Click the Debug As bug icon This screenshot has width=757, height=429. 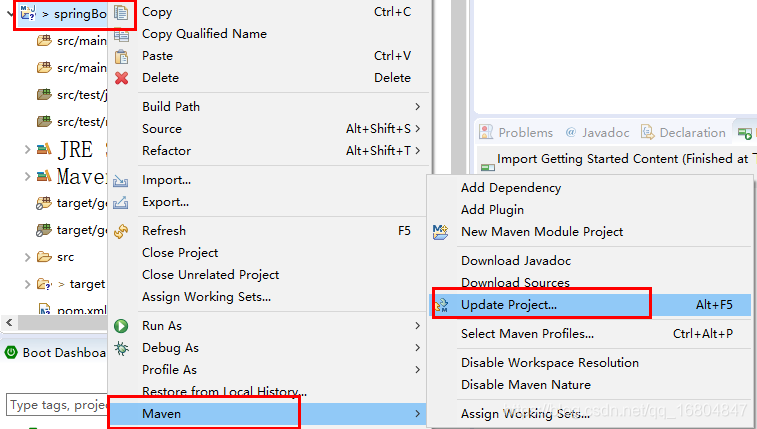pyautogui.click(x=121, y=348)
